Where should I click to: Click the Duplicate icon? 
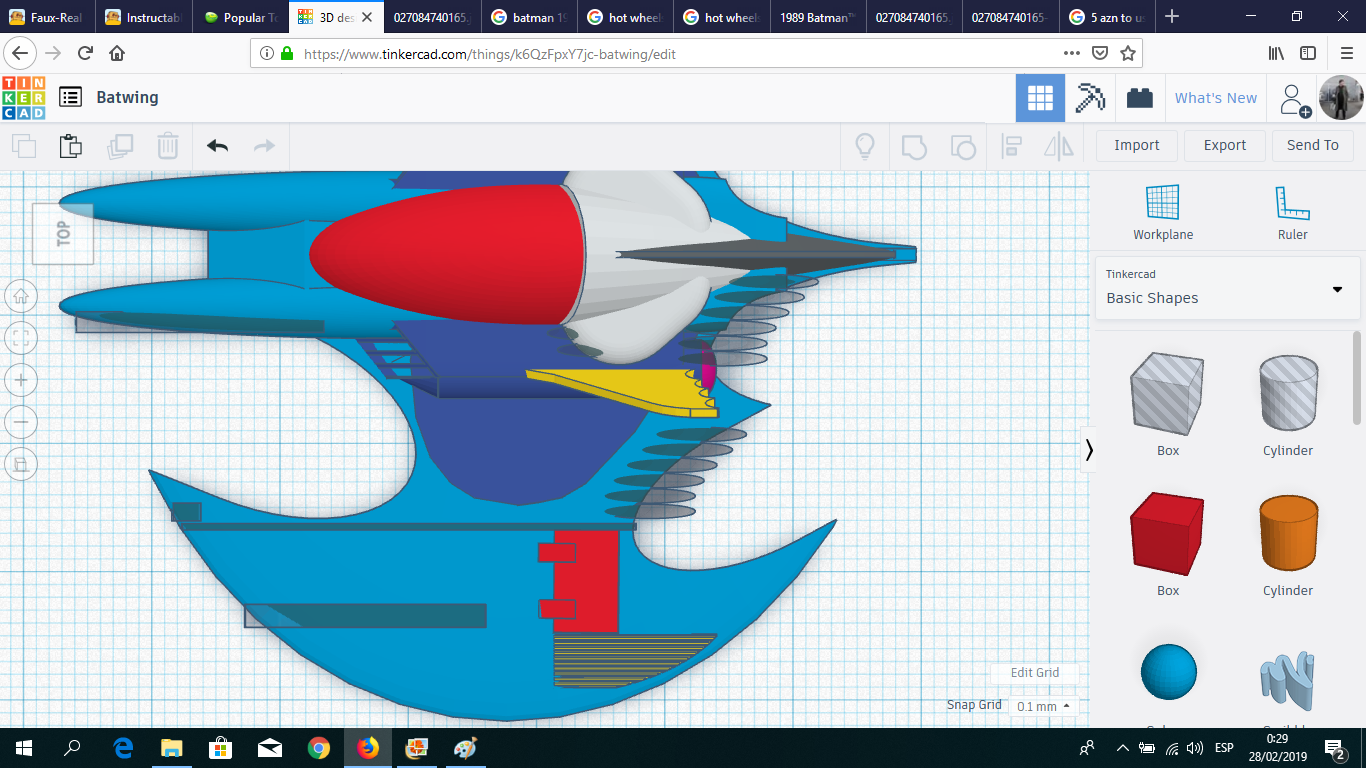(x=120, y=146)
